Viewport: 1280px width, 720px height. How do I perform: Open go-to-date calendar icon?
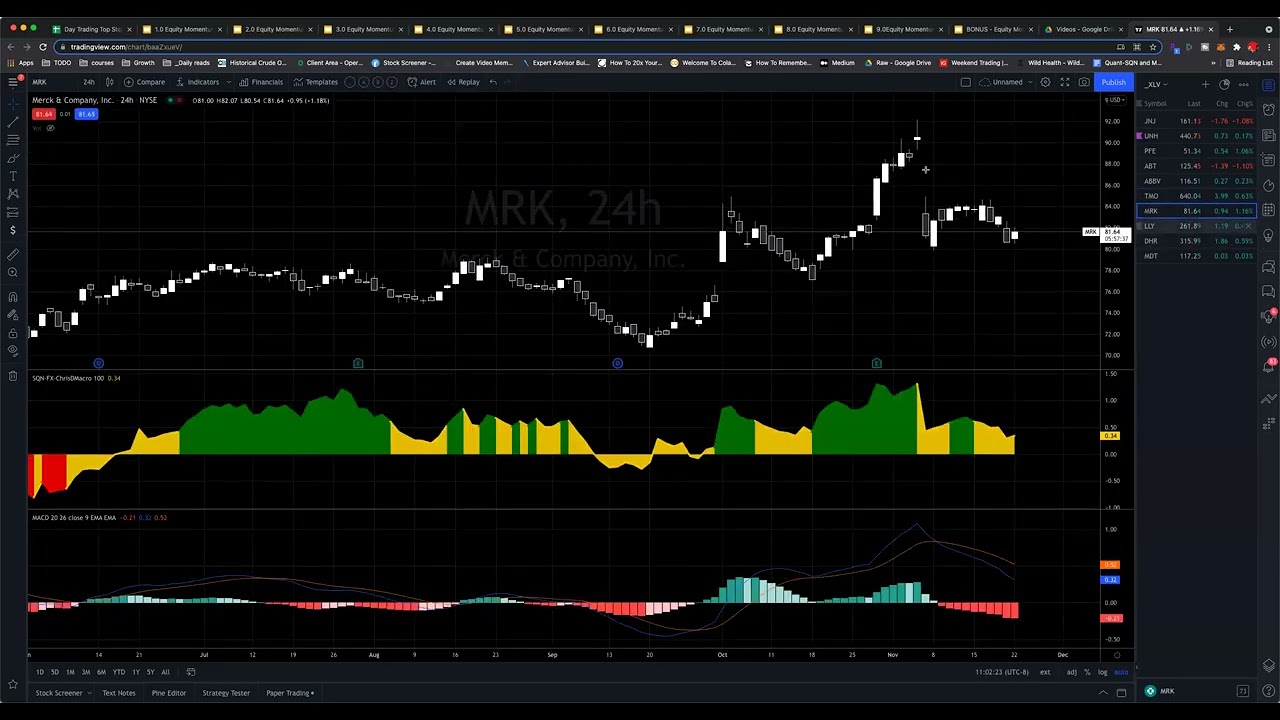pos(191,672)
